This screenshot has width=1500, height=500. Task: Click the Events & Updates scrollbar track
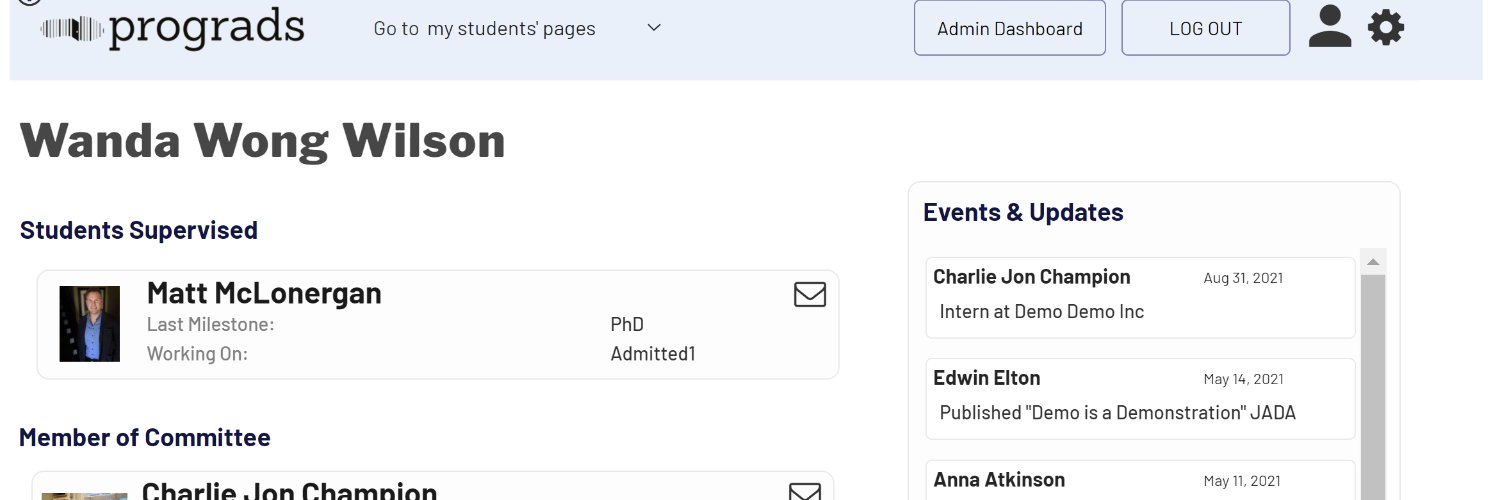coord(1373,388)
